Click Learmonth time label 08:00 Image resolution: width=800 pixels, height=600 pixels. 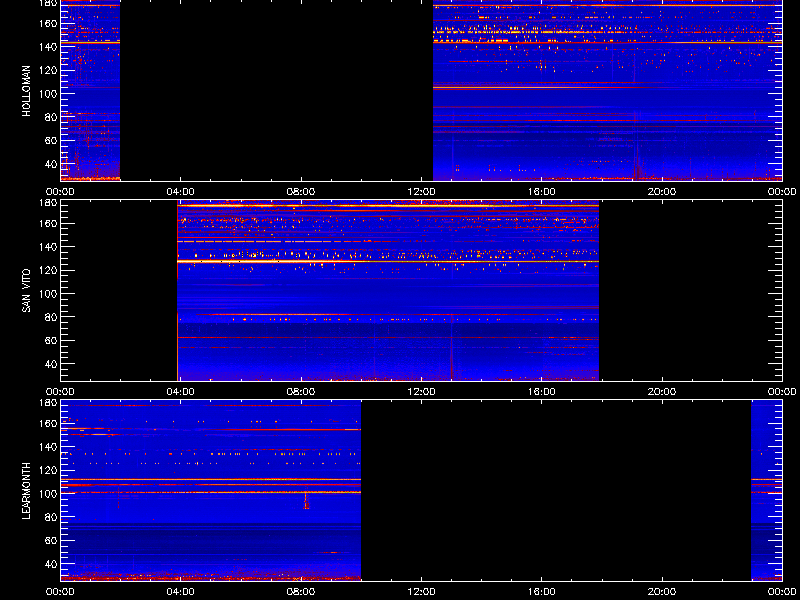coord(301,592)
